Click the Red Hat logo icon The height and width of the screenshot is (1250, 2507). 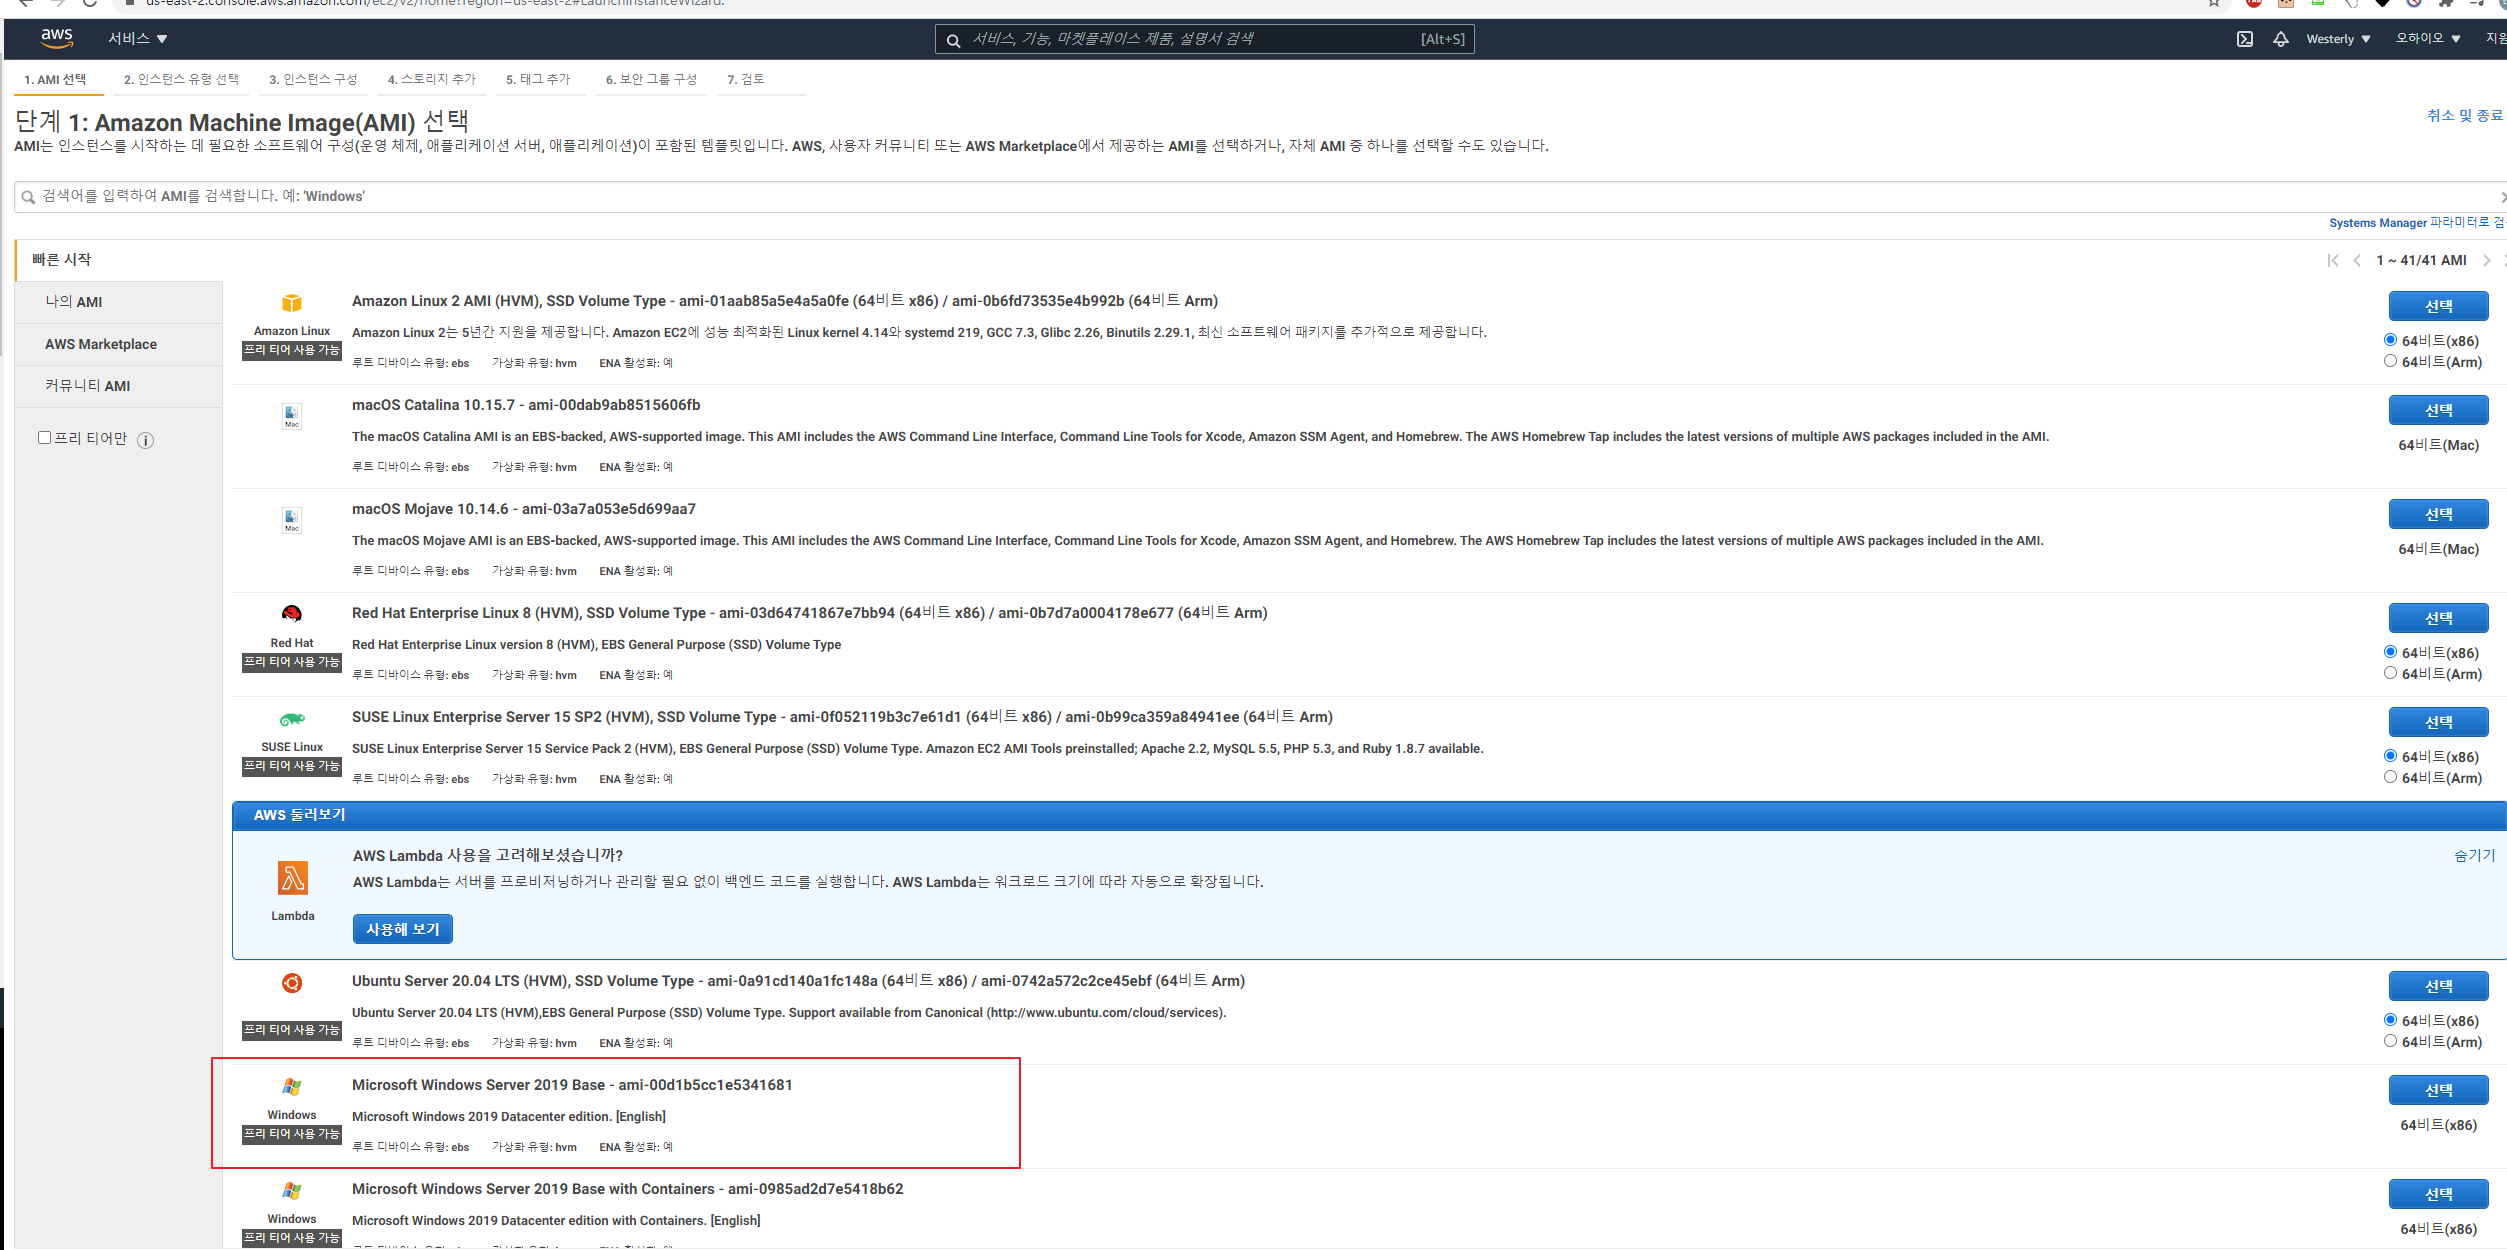coord(292,614)
